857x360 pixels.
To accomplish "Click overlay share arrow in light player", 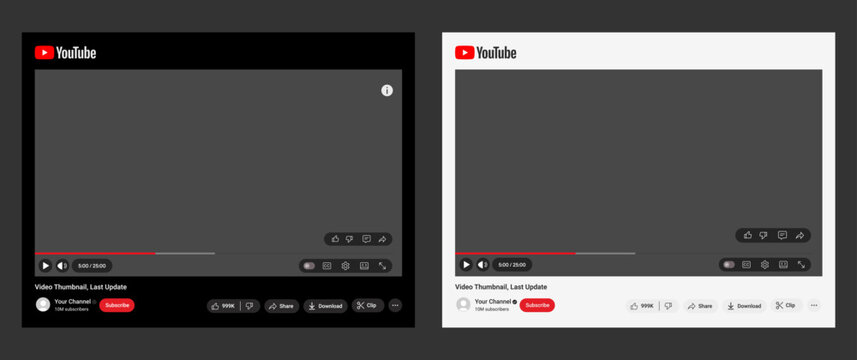I will coord(800,235).
